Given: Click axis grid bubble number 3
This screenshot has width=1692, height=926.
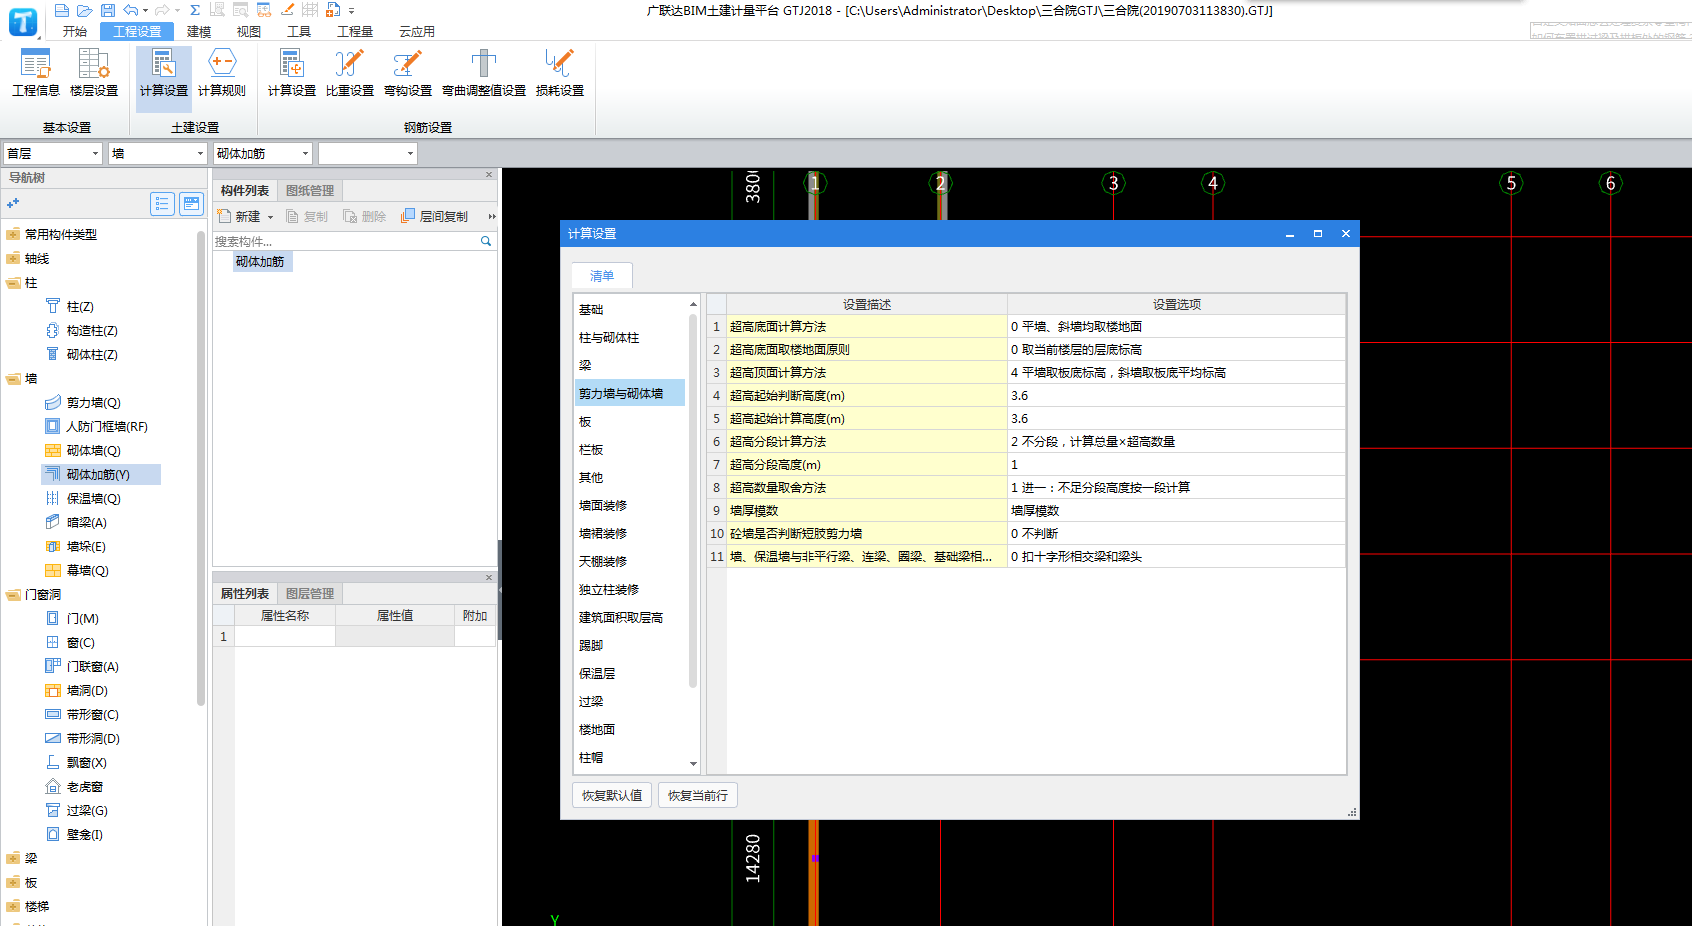Looking at the screenshot, I should [1113, 183].
